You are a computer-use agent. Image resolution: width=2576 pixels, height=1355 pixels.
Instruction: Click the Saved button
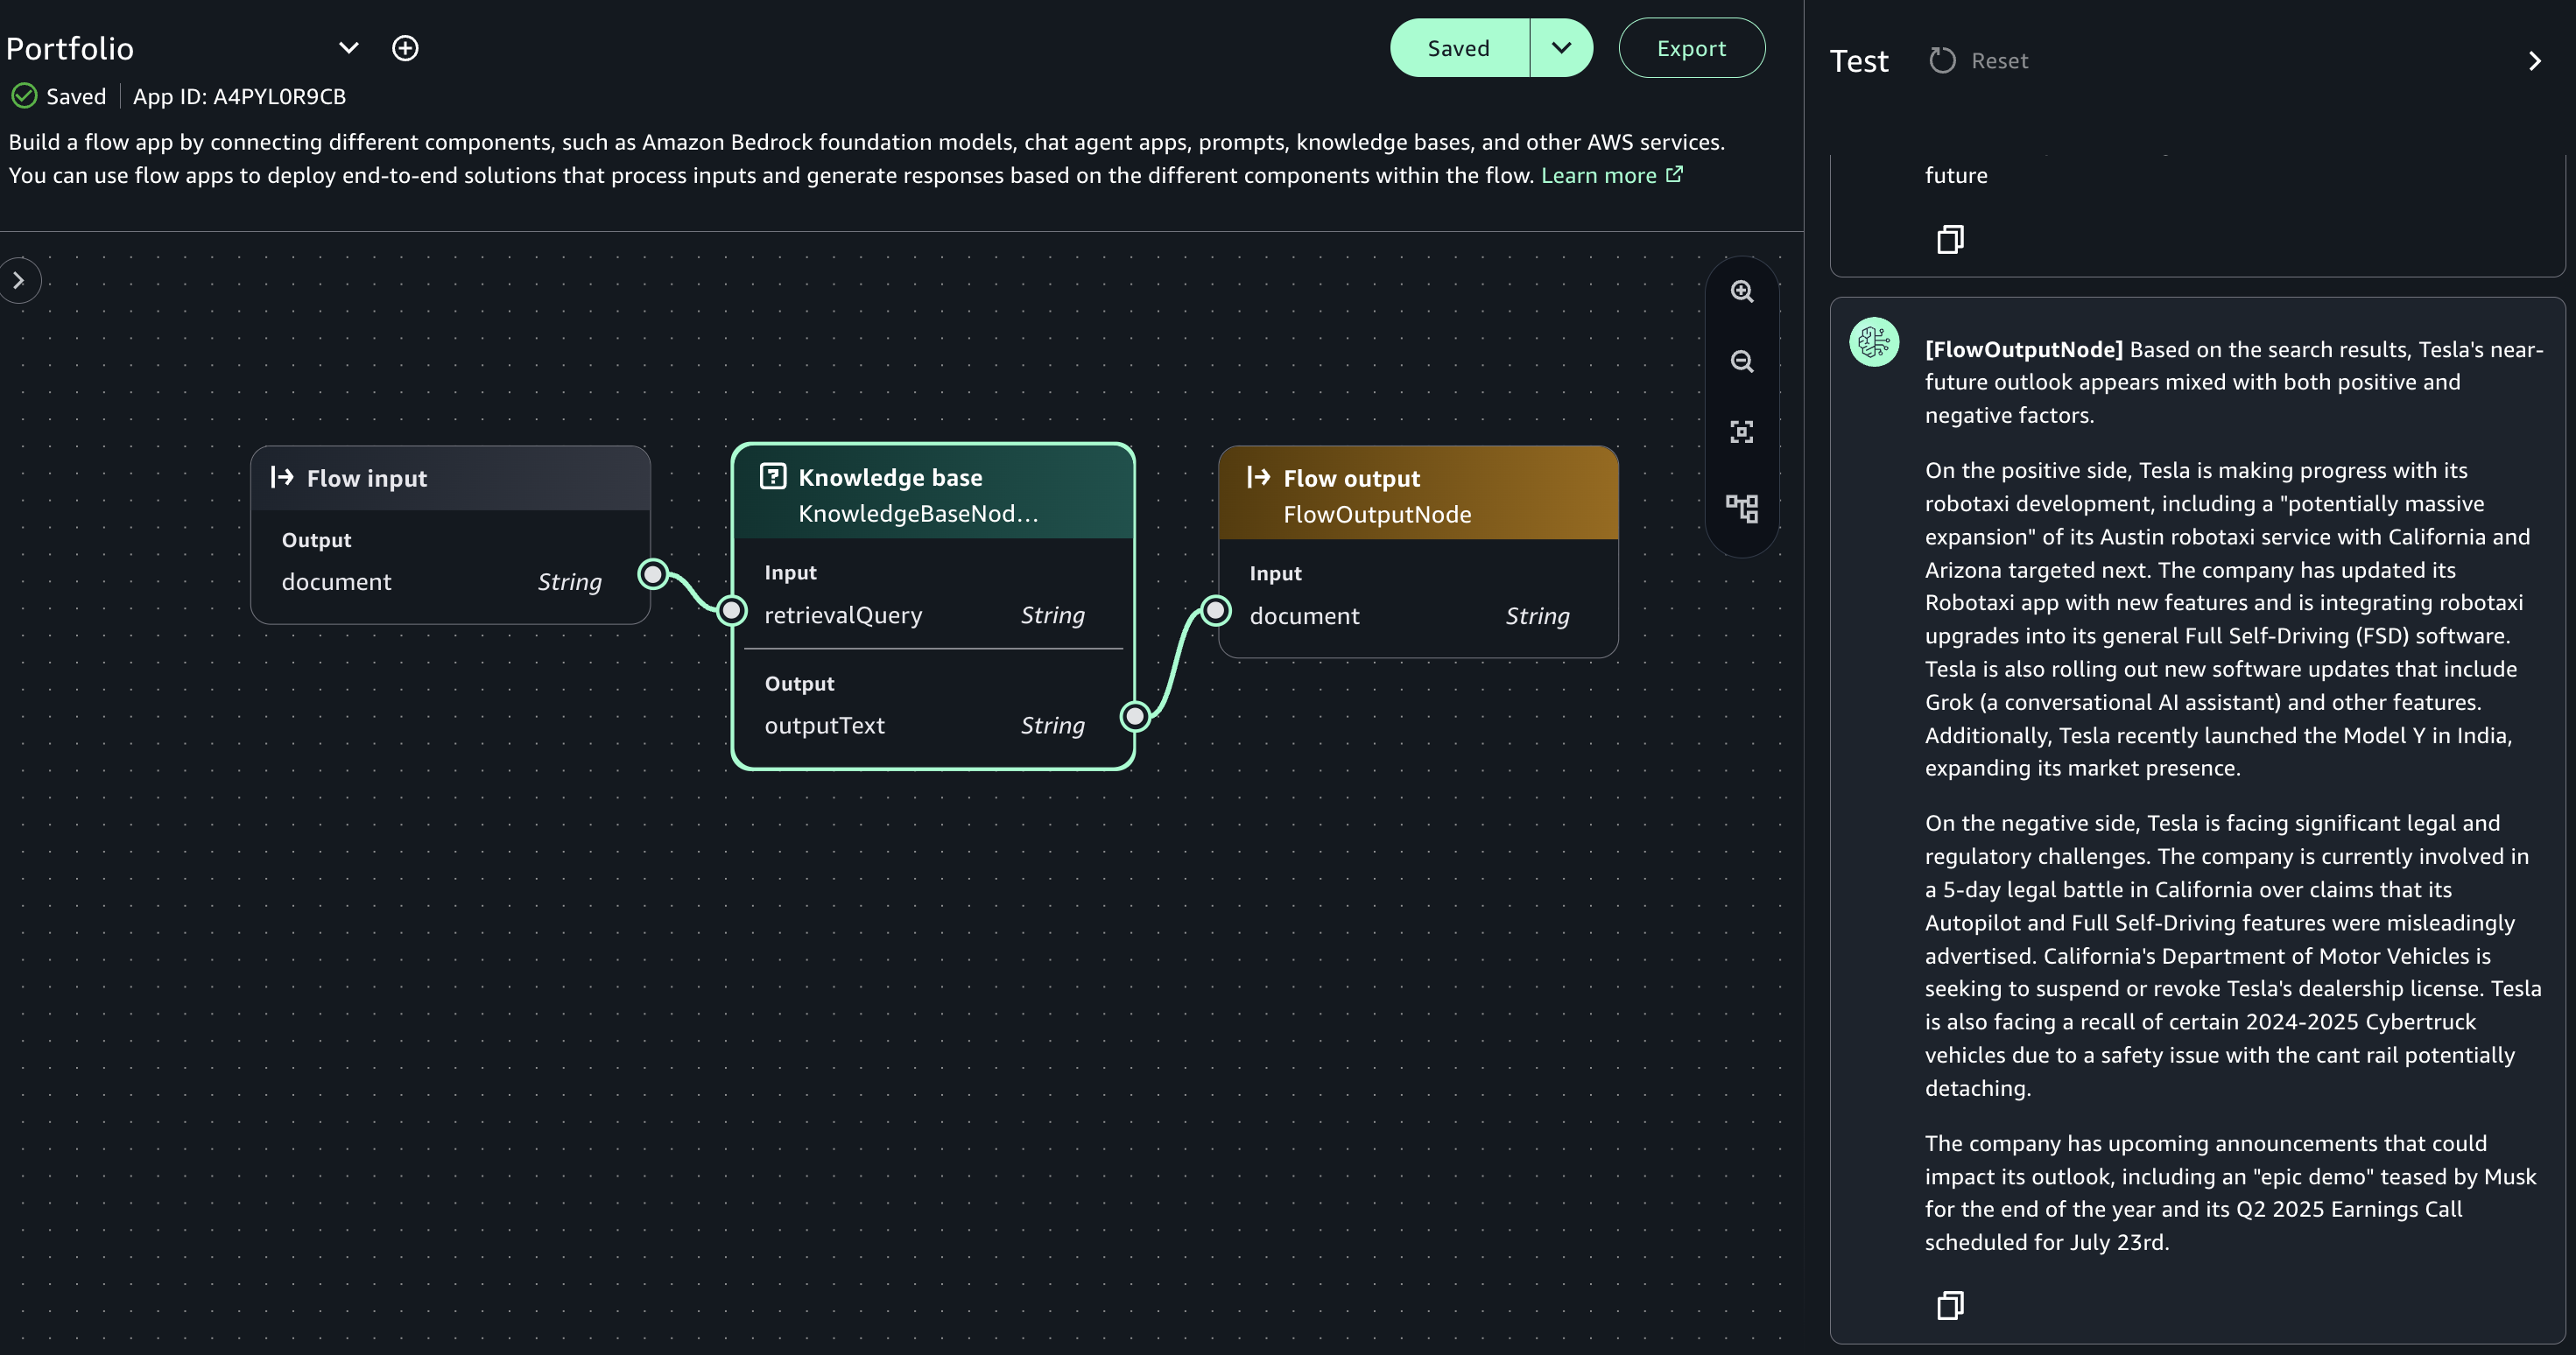(x=1458, y=48)
